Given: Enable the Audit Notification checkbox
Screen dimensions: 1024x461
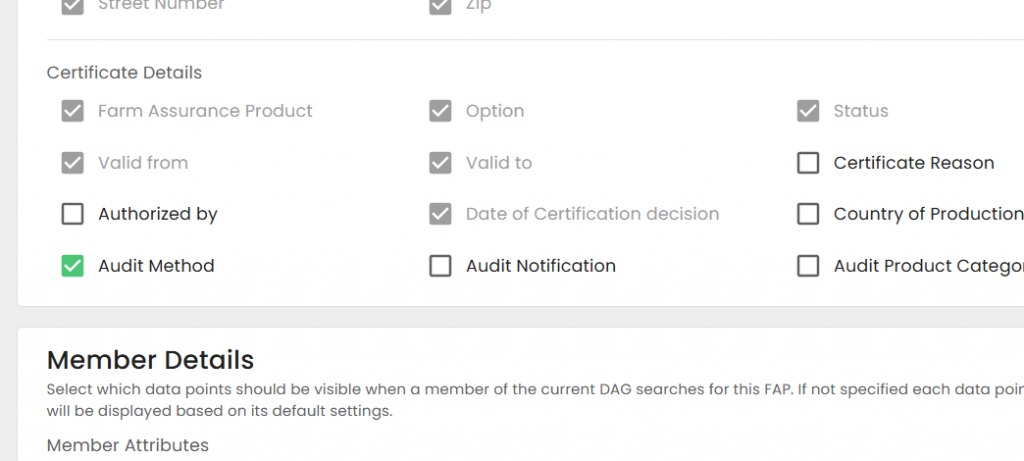Looking at the screenshot, I should (440, 266).
